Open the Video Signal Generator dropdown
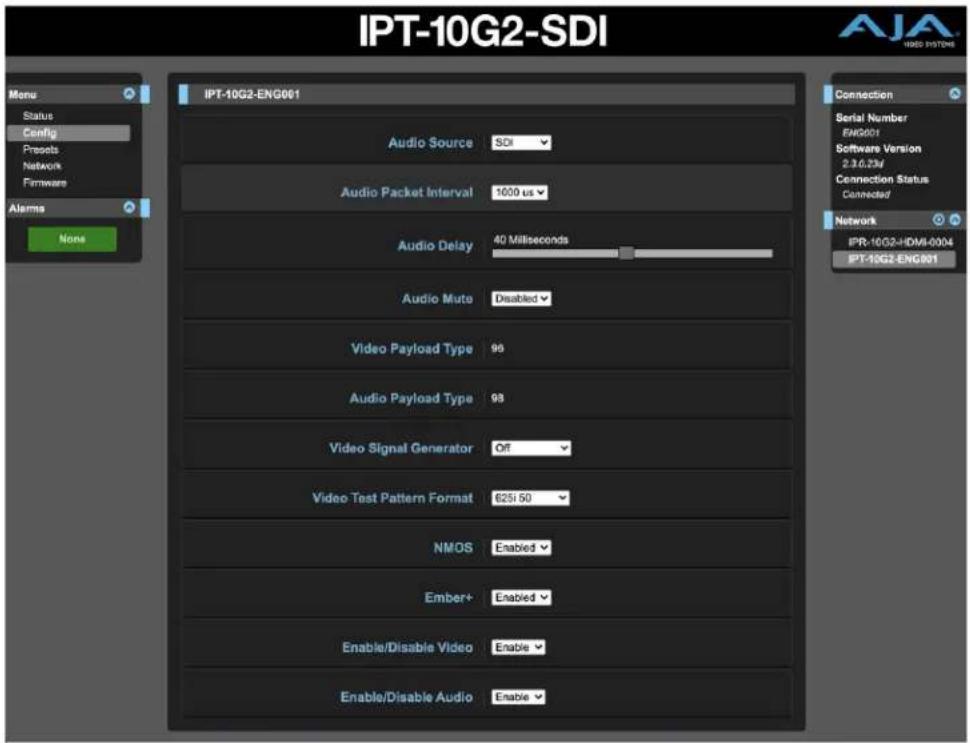 click(x=531, y=448)
